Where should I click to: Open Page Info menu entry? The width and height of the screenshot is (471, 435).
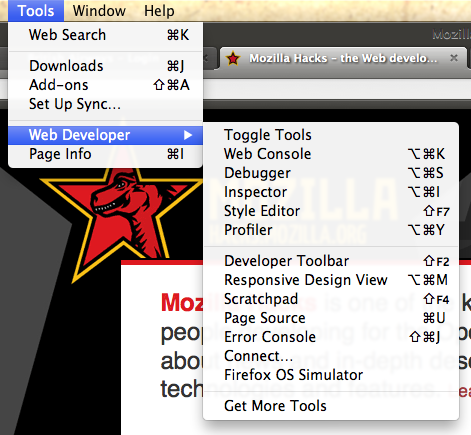pyautogui.click(x=105, y=154)
